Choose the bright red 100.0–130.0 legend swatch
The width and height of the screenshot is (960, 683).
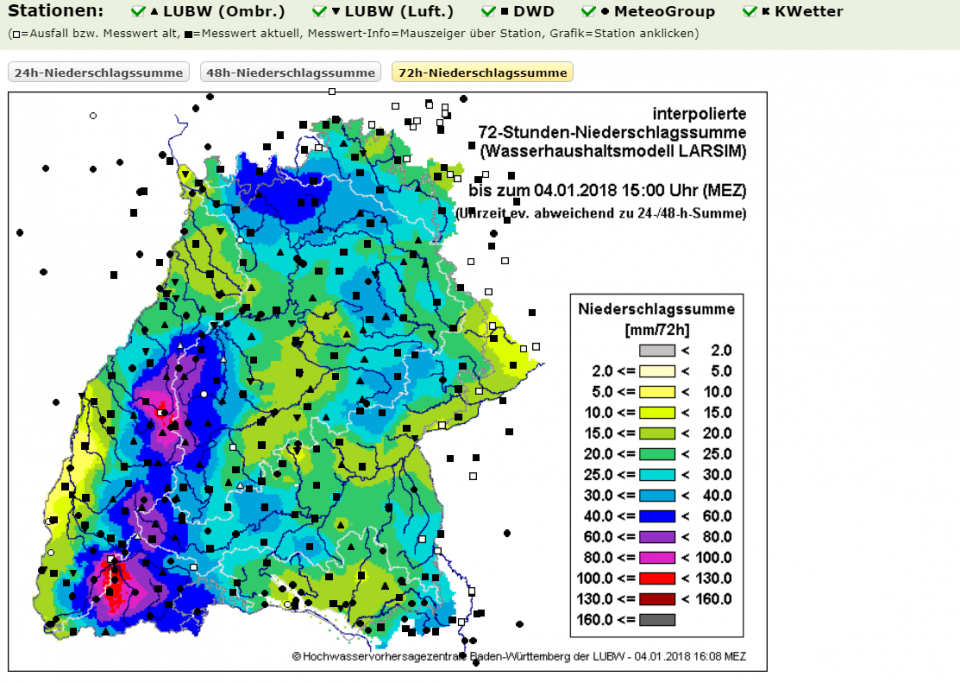click(657, 578)
